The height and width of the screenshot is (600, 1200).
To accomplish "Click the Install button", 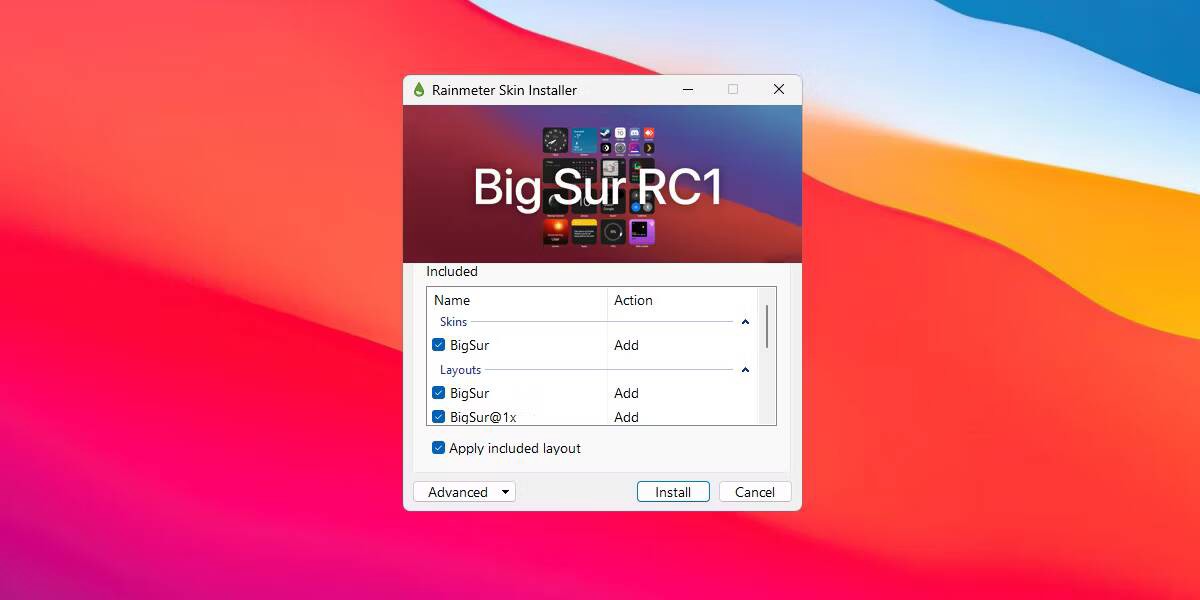I will (x=673, y=492).
